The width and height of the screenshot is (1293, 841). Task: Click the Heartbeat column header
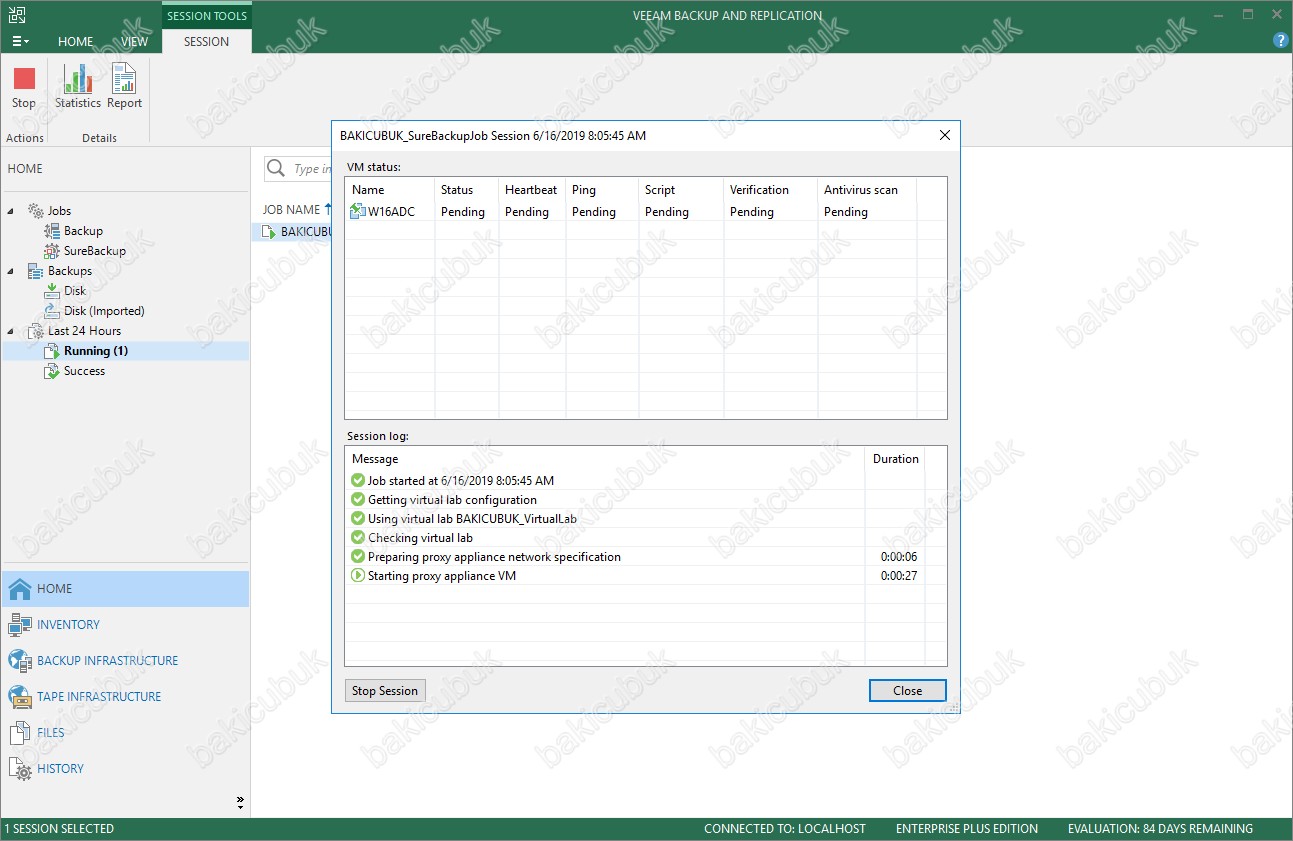pyautogui.click(x=532, y=190)
